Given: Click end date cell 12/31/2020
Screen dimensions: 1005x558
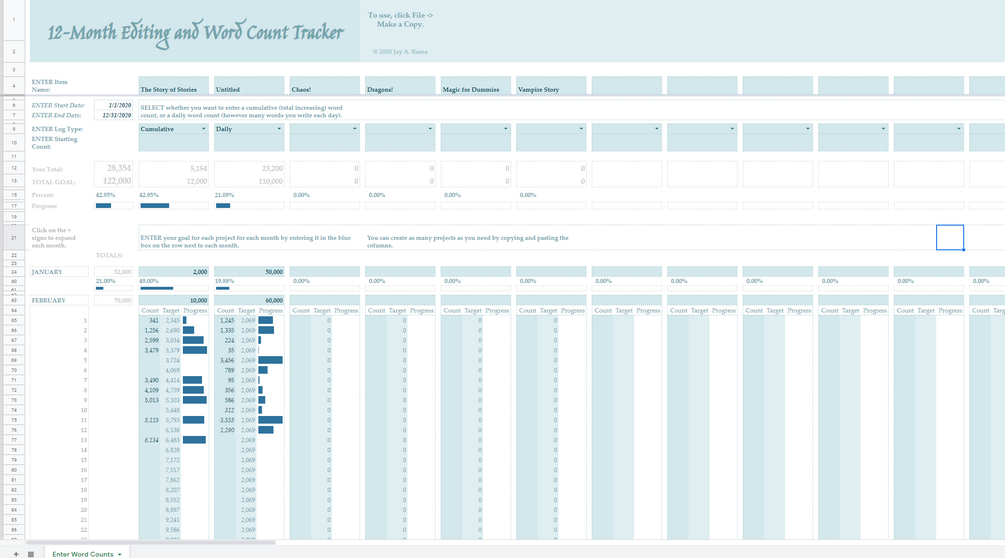Looking at the screenshot, I should (x=113, y=115).
